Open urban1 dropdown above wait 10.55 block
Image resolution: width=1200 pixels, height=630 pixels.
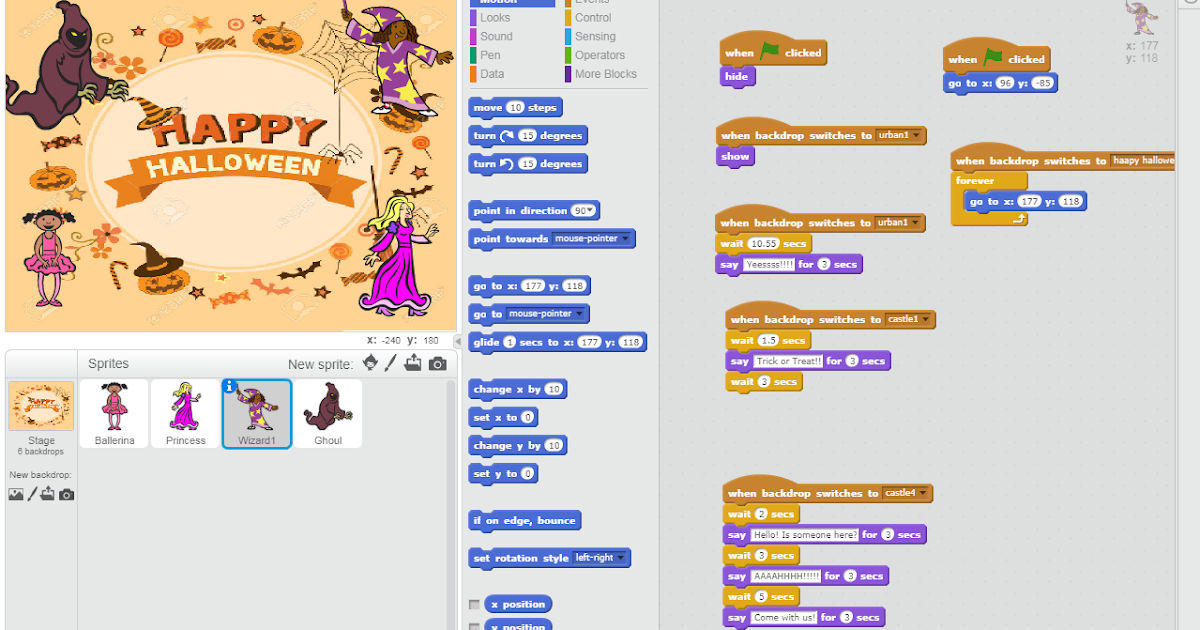coord(898,222)
